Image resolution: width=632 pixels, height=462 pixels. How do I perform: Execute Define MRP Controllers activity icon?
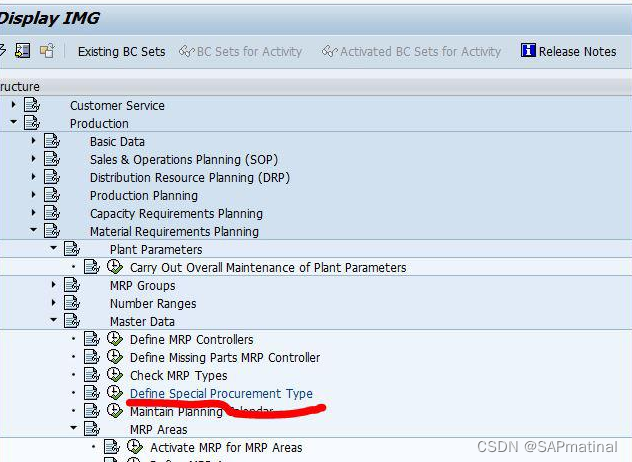coord(115,339)
